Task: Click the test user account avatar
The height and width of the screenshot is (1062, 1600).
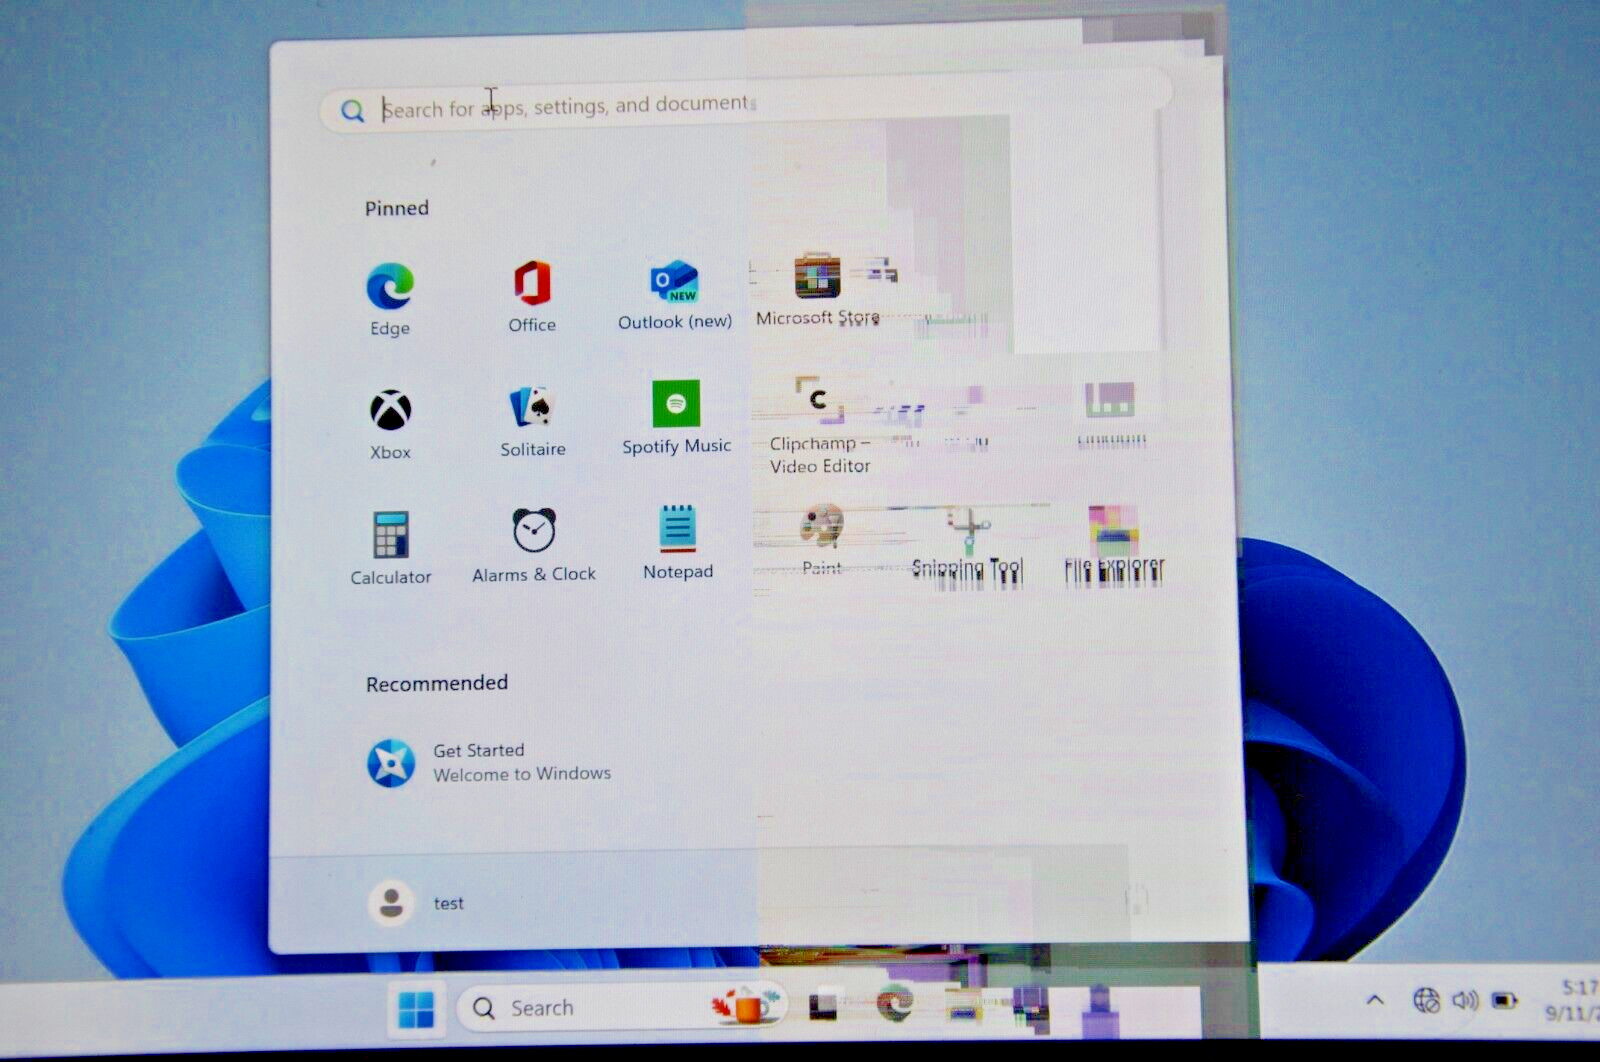Action: click(x=391, y=903)
